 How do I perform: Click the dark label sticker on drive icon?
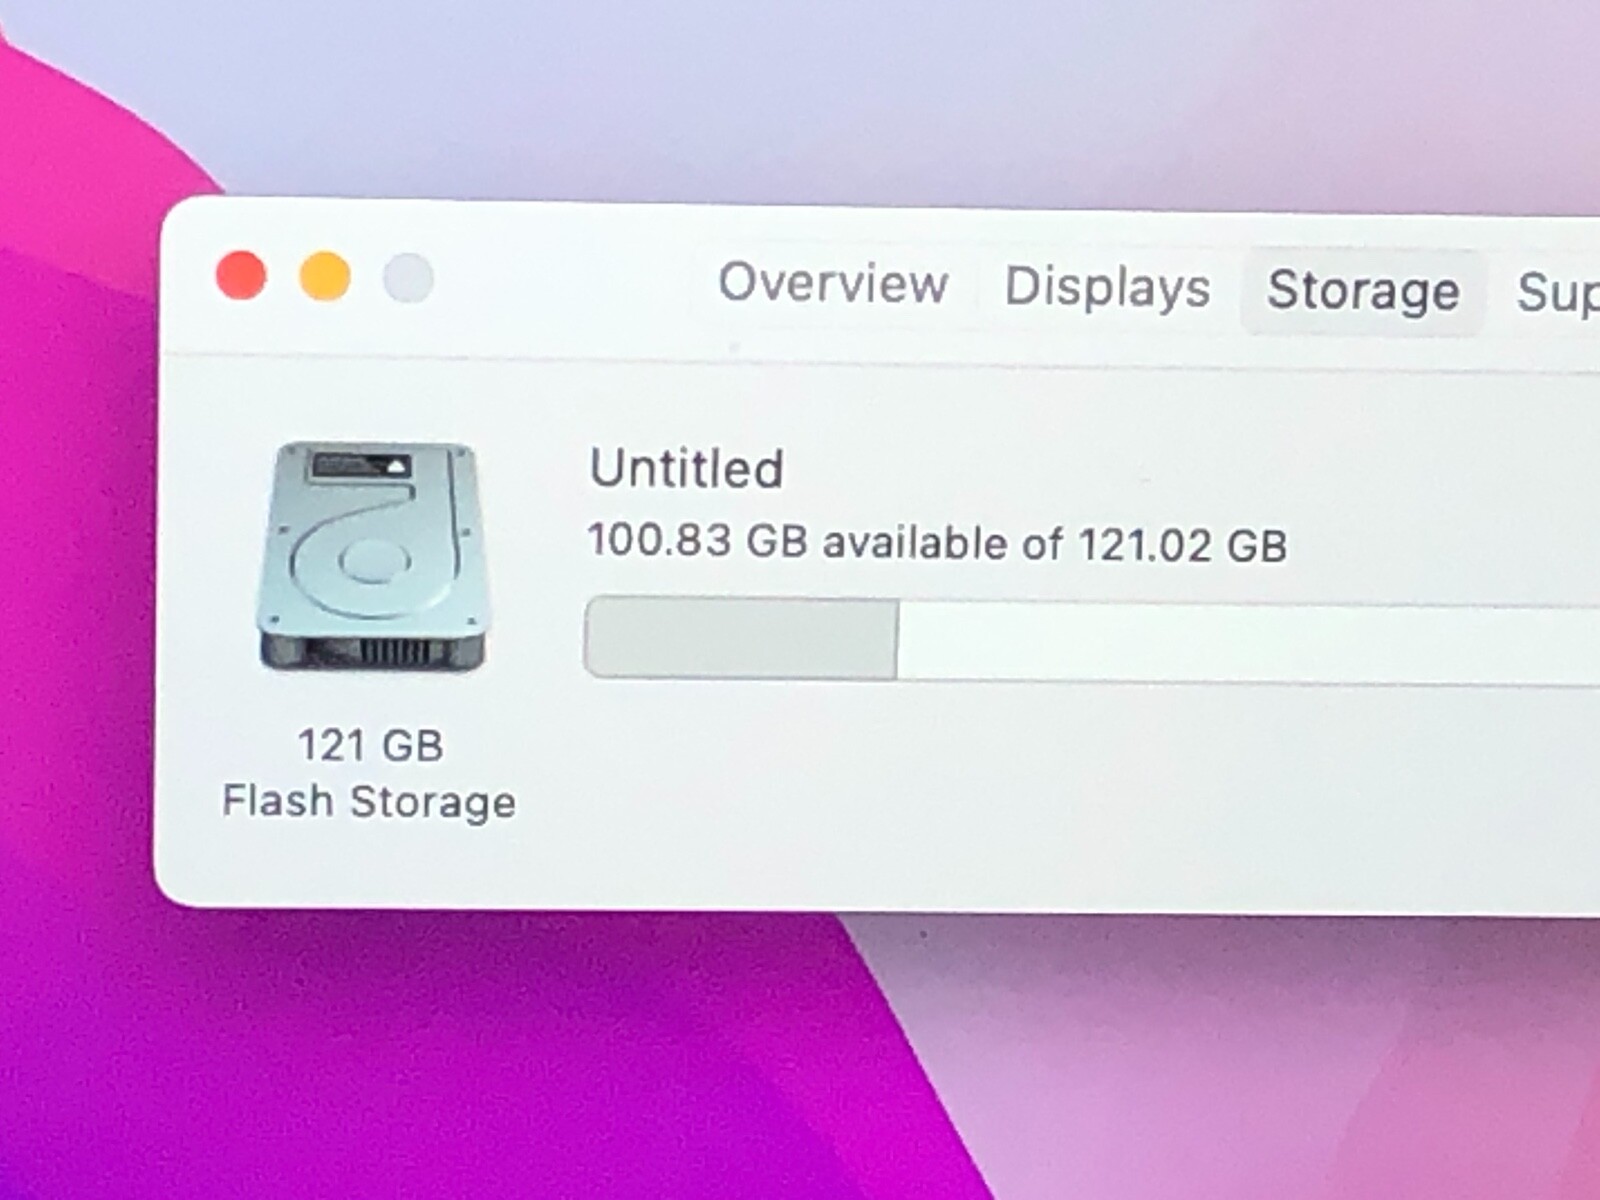[x=359, y=465]
